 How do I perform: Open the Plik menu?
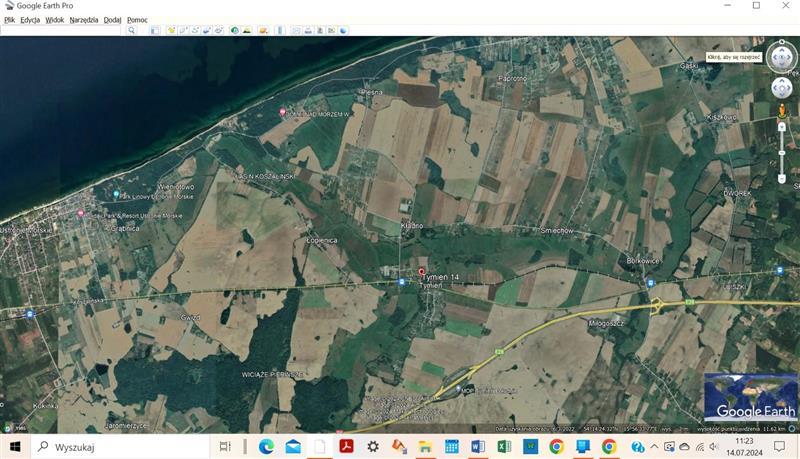[x=9, y=20]
